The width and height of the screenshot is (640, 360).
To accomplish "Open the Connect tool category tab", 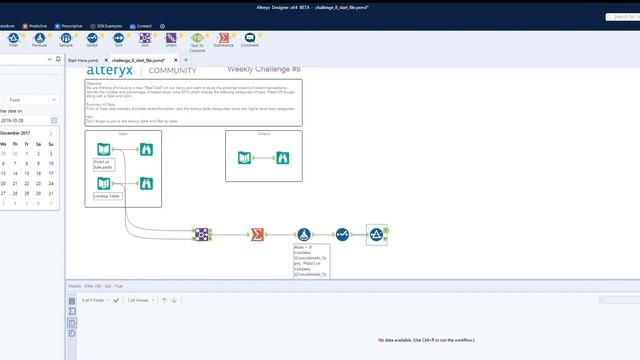I will [x=141, y=26].
